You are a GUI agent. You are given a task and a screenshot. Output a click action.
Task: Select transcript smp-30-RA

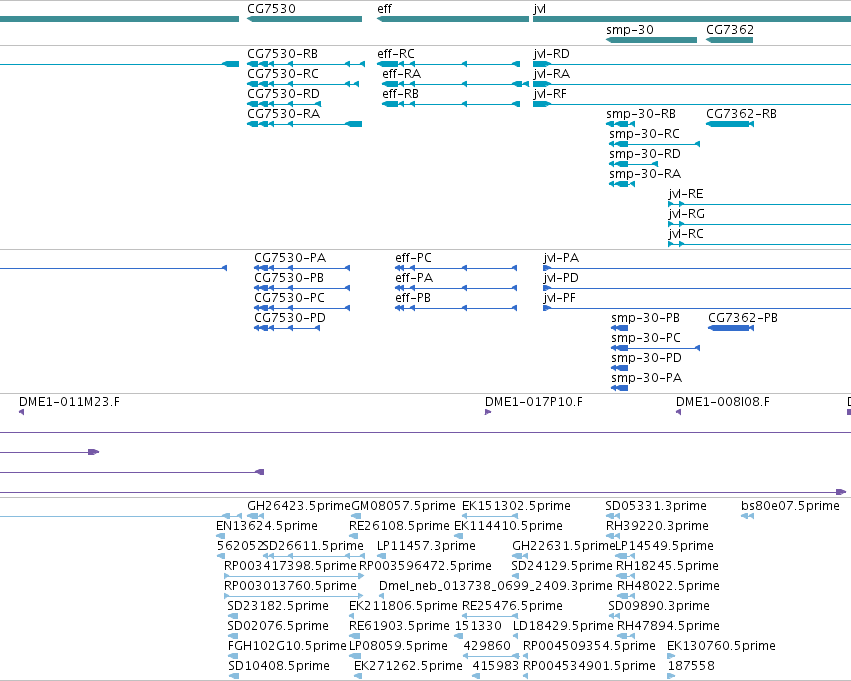point(622,184)
